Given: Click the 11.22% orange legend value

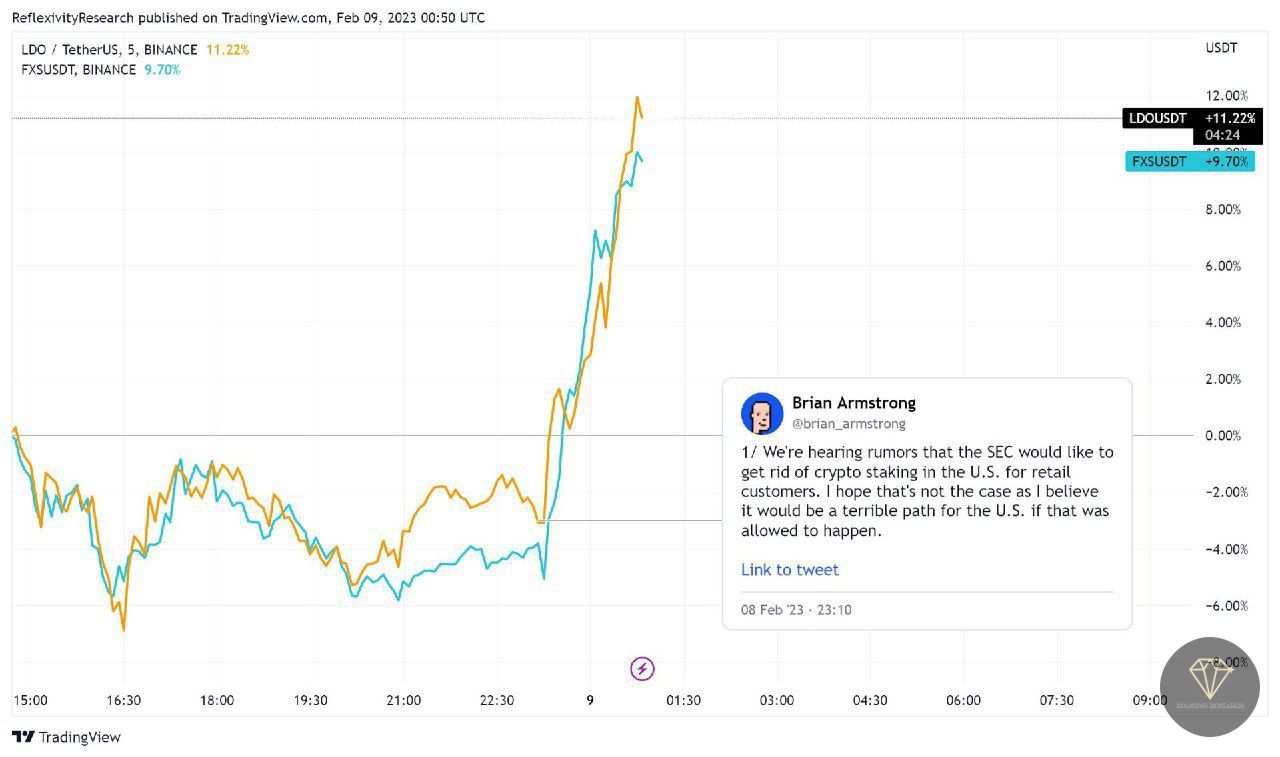Looking at the screenshot, I should point(226,48).
